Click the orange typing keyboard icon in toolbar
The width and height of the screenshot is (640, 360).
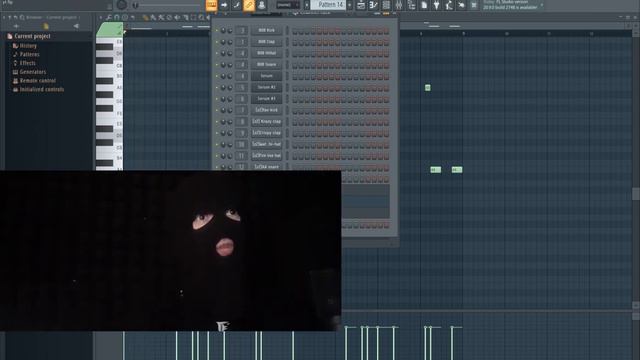[211, 5]
